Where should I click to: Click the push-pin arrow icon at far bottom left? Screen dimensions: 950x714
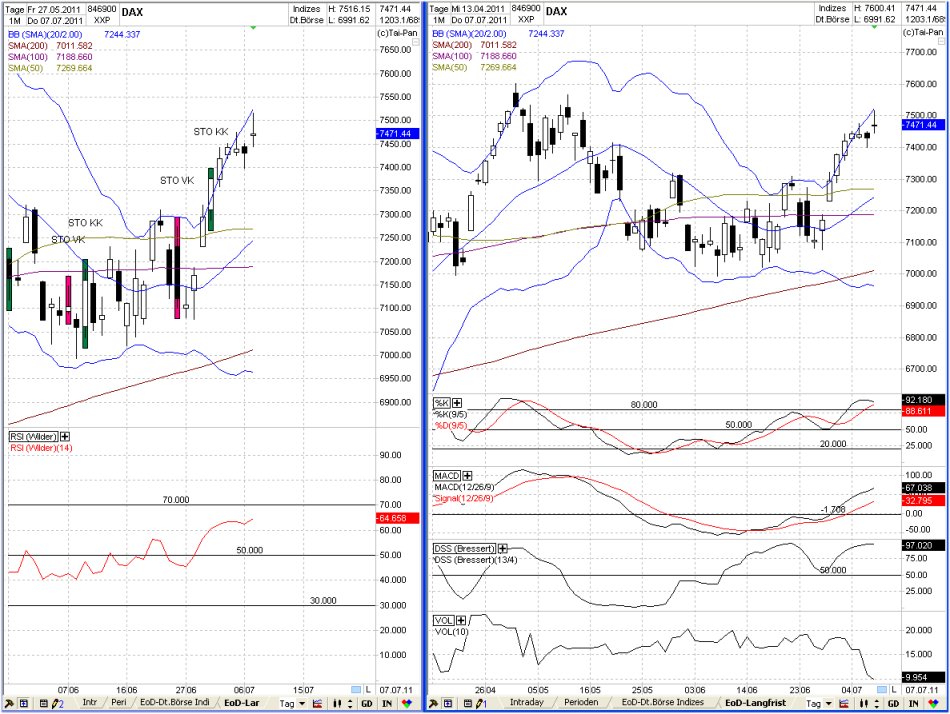pos(8,704)
